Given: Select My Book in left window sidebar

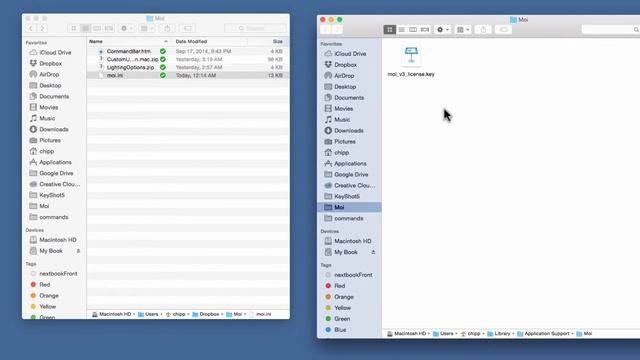Looking at the screenshot, I should [51, 251].
